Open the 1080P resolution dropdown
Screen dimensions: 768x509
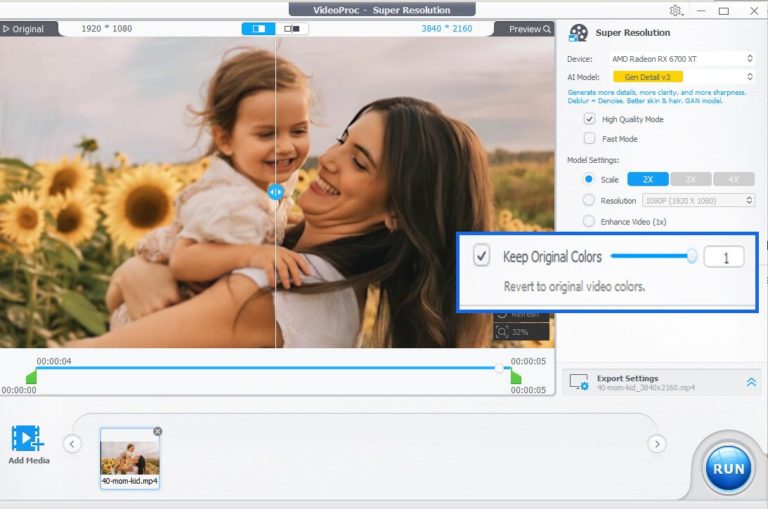coord(698,200)
